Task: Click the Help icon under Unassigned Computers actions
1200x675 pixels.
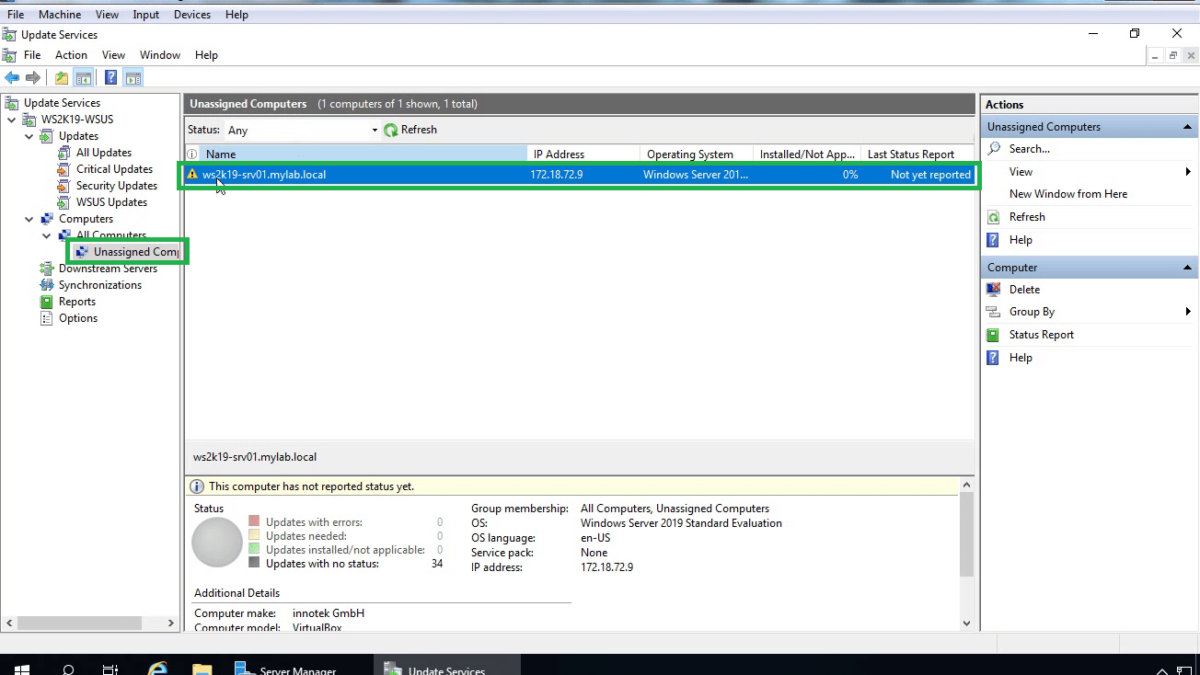Action: coord(994,240)
